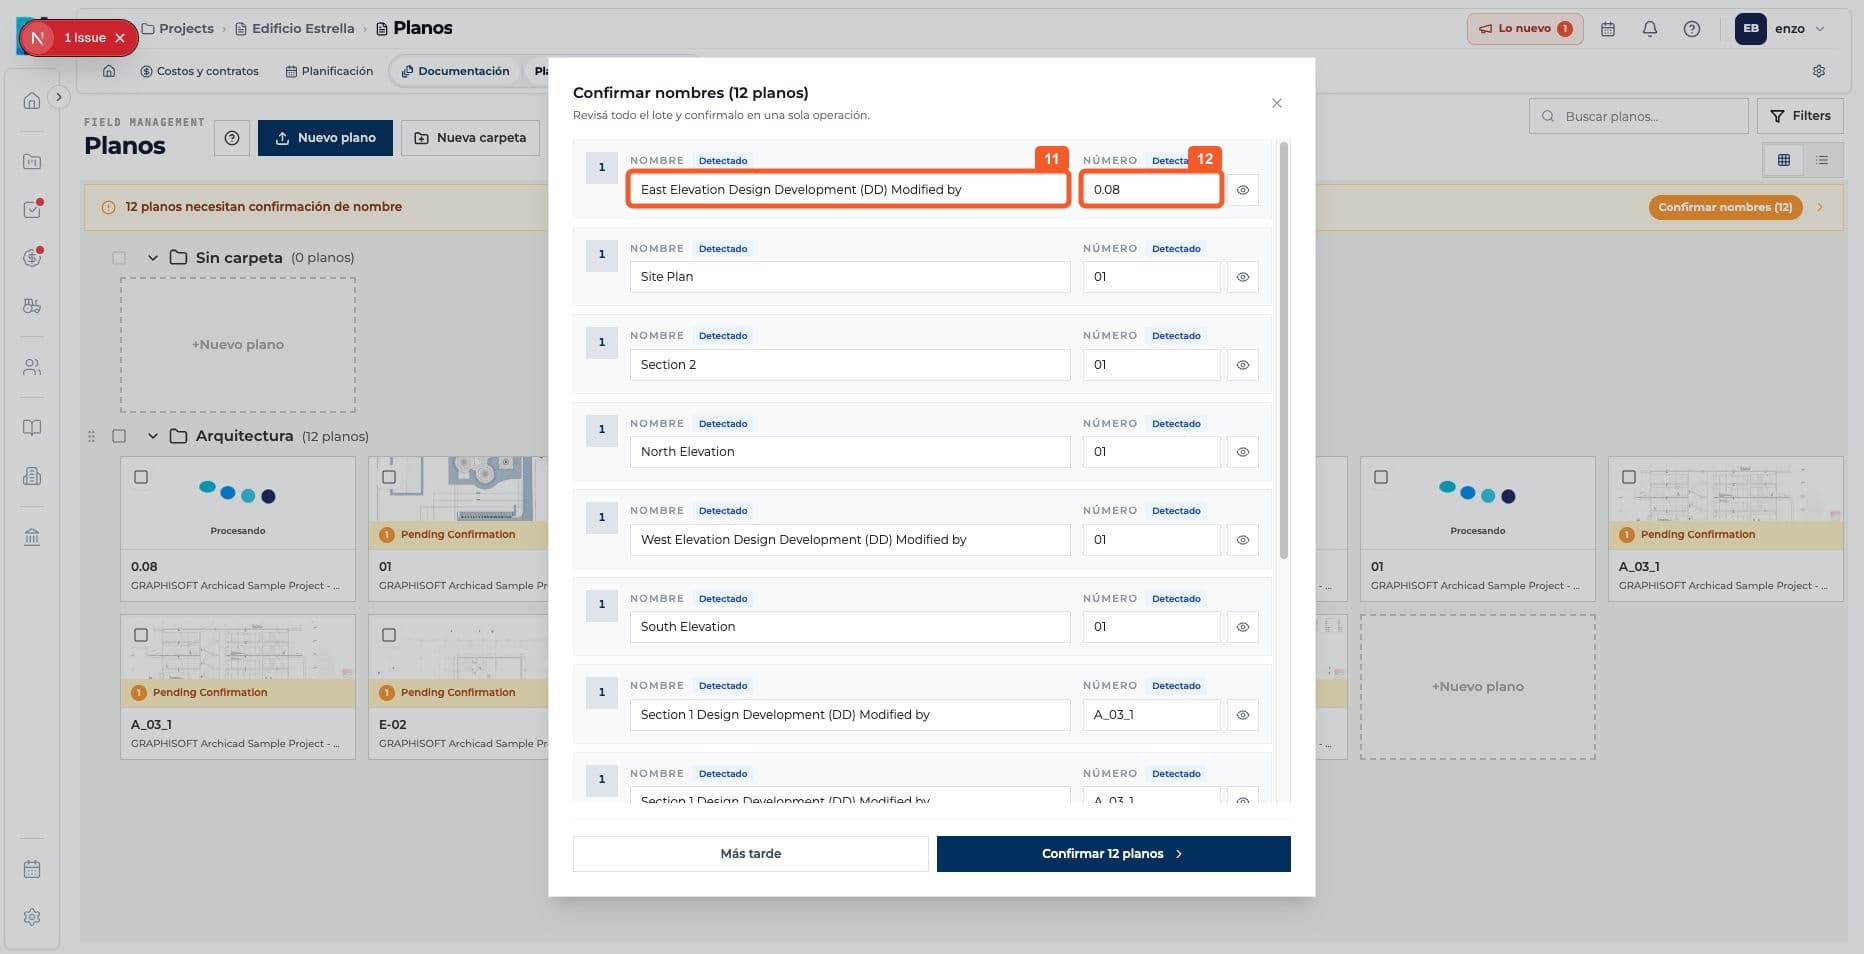Open the calendar icon in the top bar
Screen dimensions: 1864x954
pyautogui.click(x=1608, y=29)
